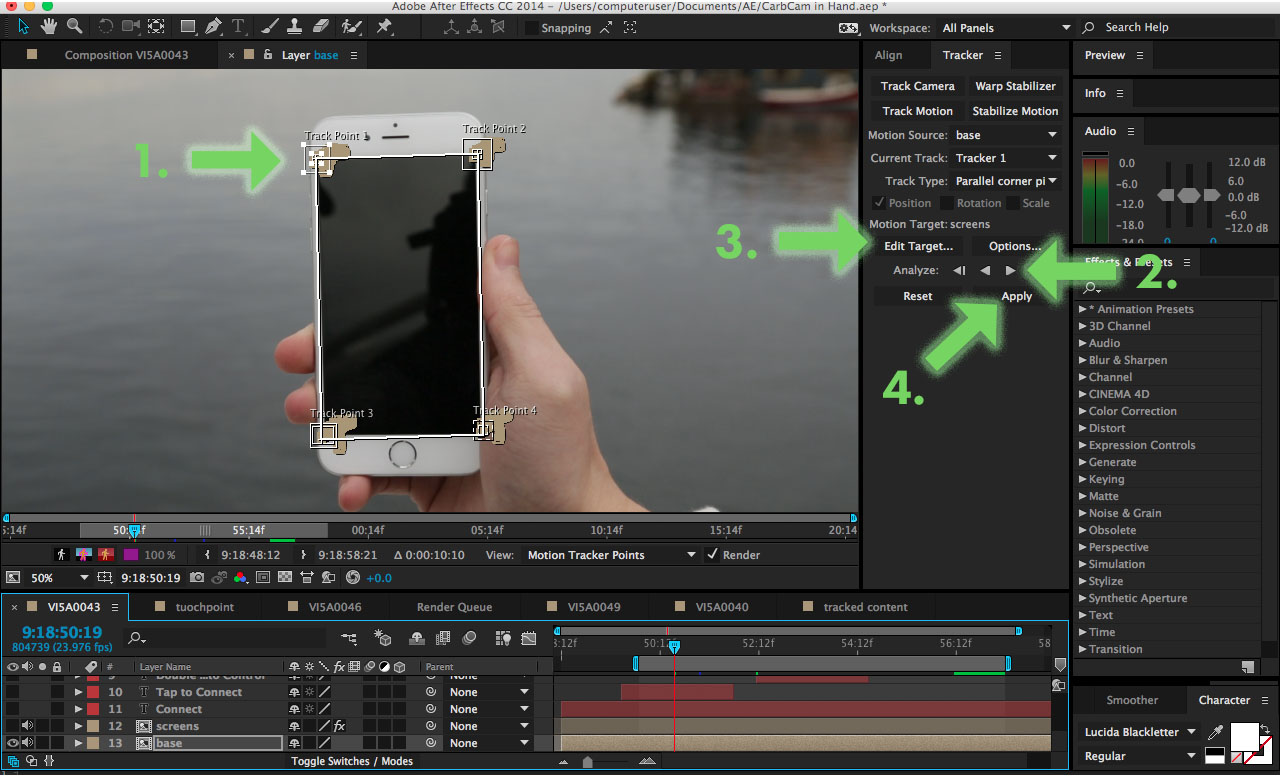Expand the Color Correction effects category

[x=1083, y=411]
